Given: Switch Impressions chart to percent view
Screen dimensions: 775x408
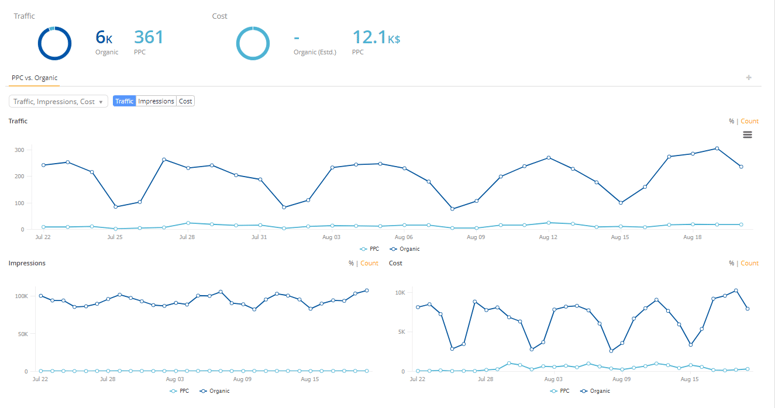Looking at the screenshot, I should (x=351, y=264).
